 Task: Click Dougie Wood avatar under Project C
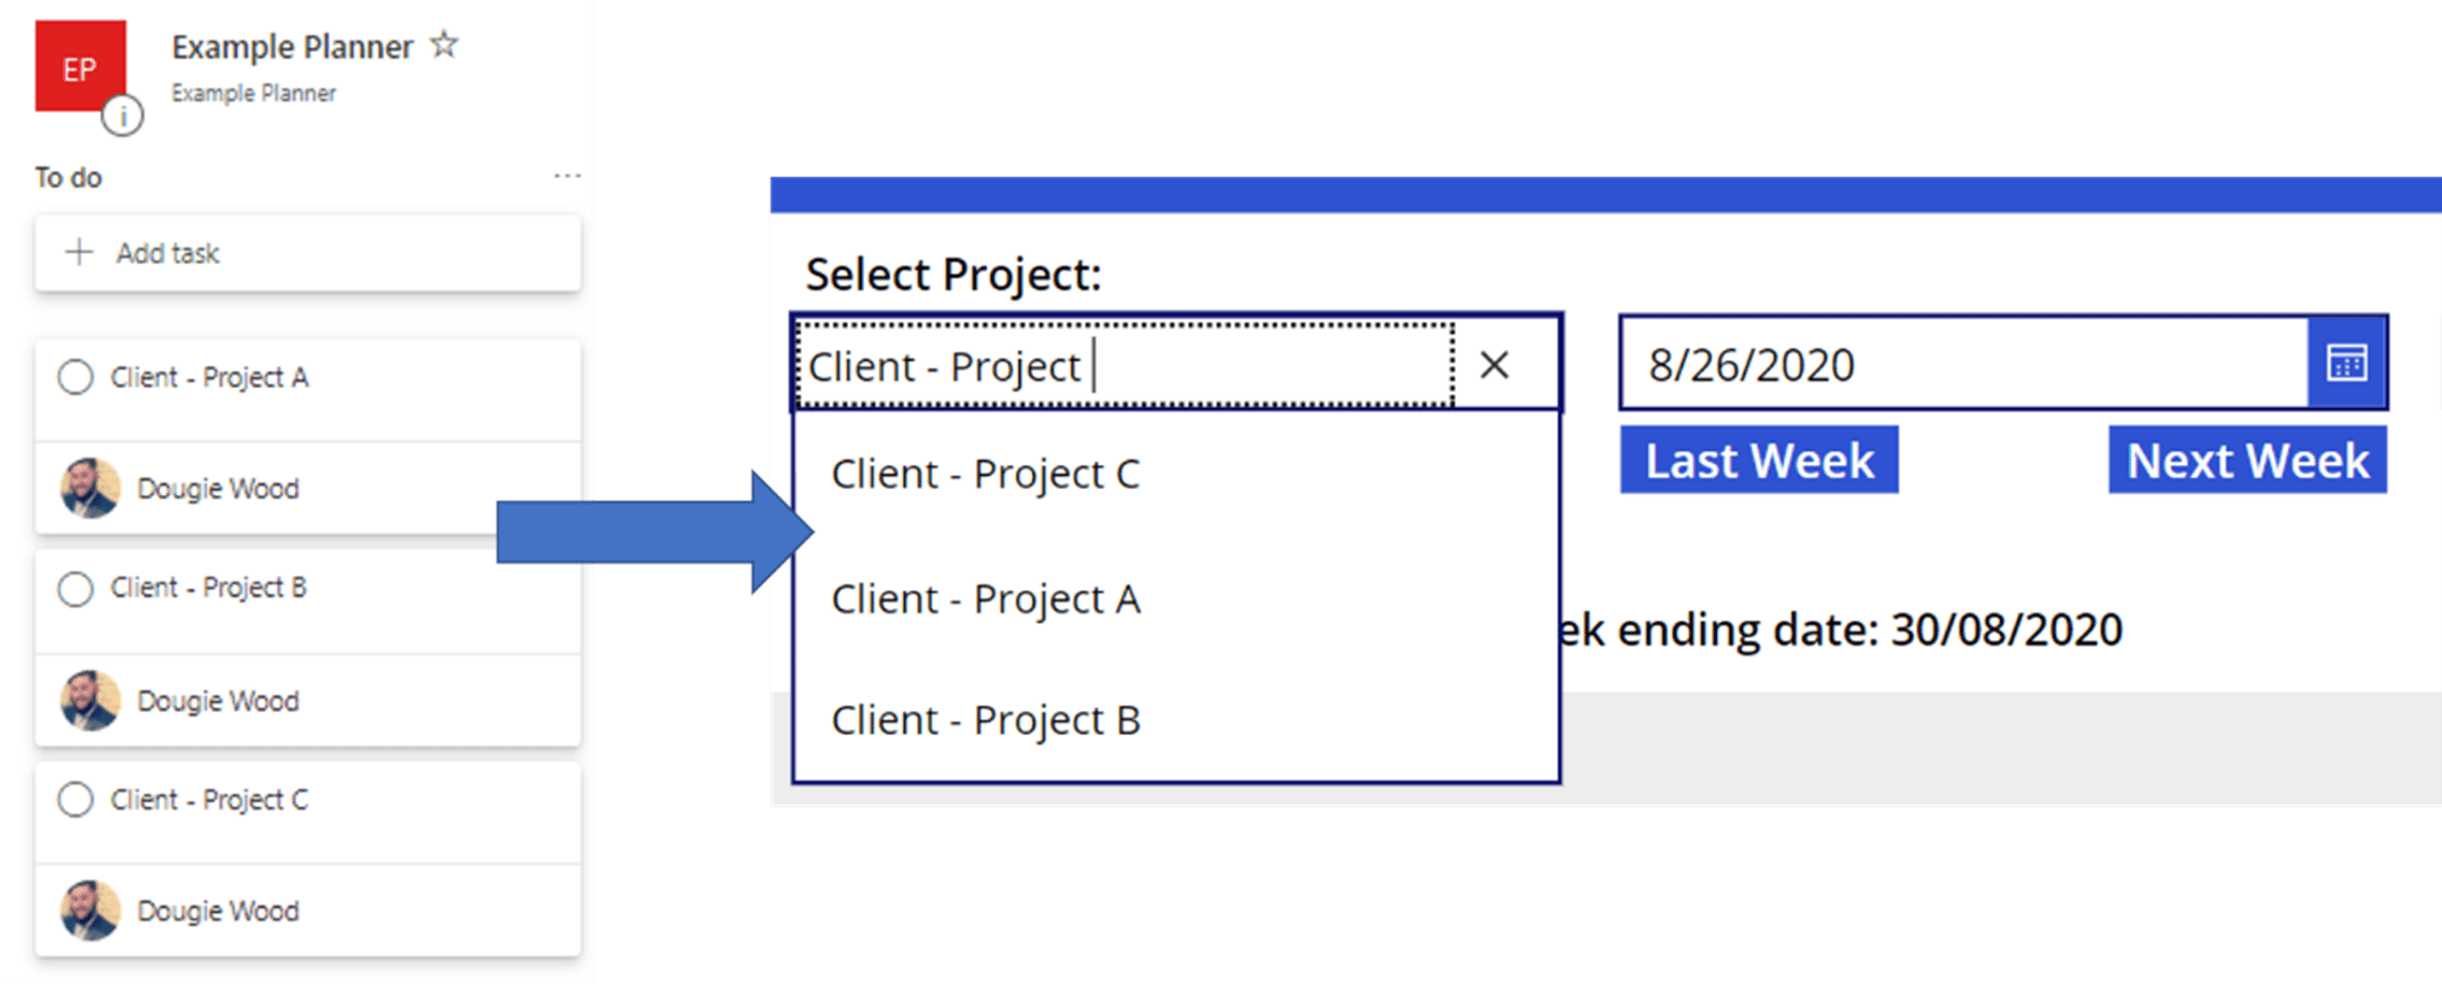[90, 910]
